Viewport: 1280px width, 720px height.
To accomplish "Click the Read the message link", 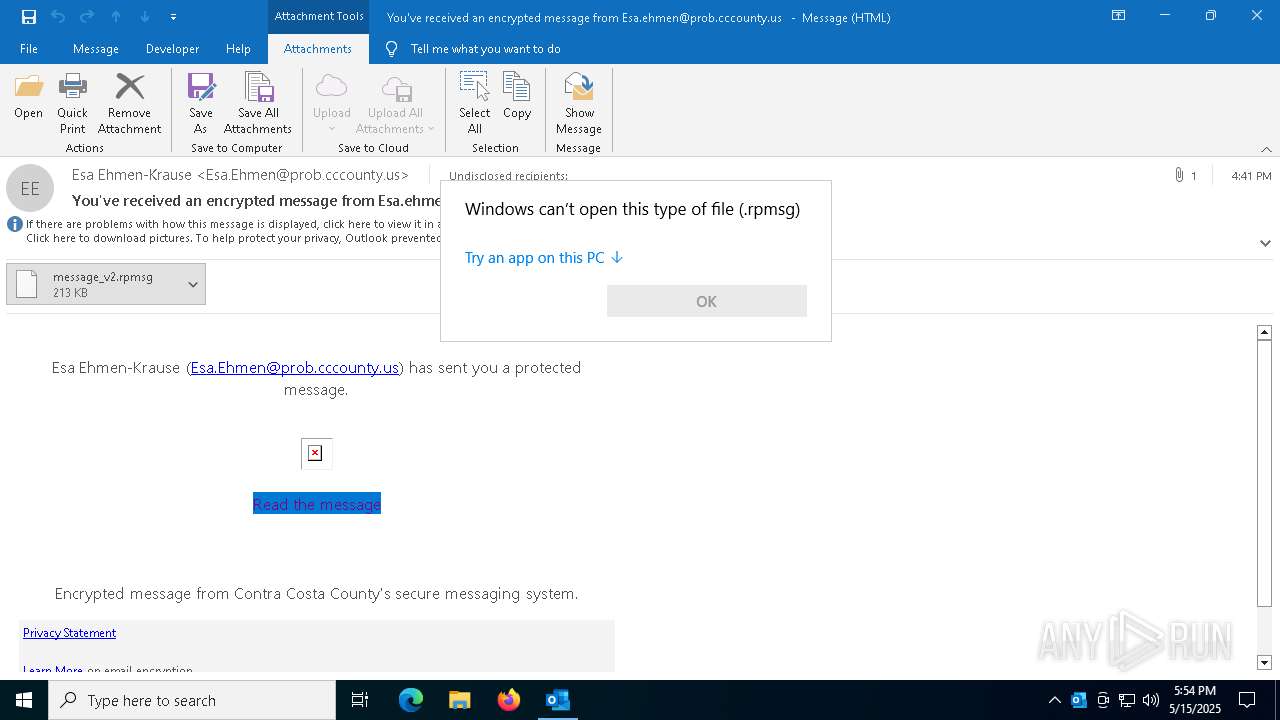I will point(317,504).
